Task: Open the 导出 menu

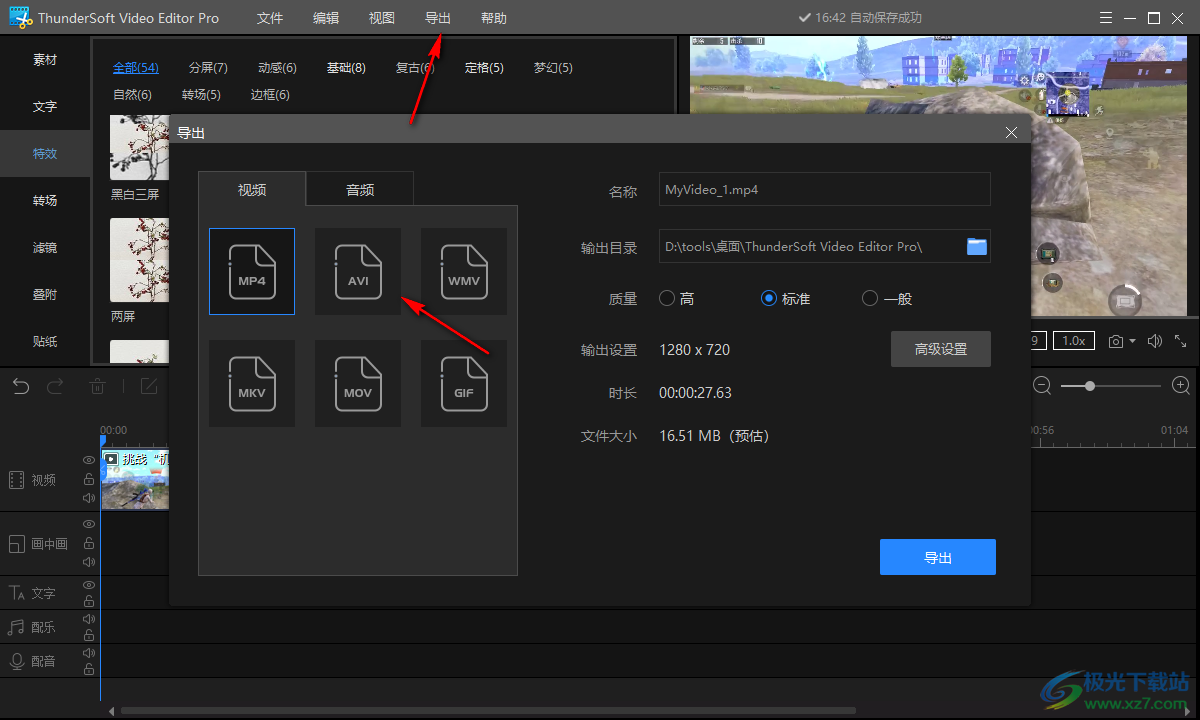Action: coord(438,18)
